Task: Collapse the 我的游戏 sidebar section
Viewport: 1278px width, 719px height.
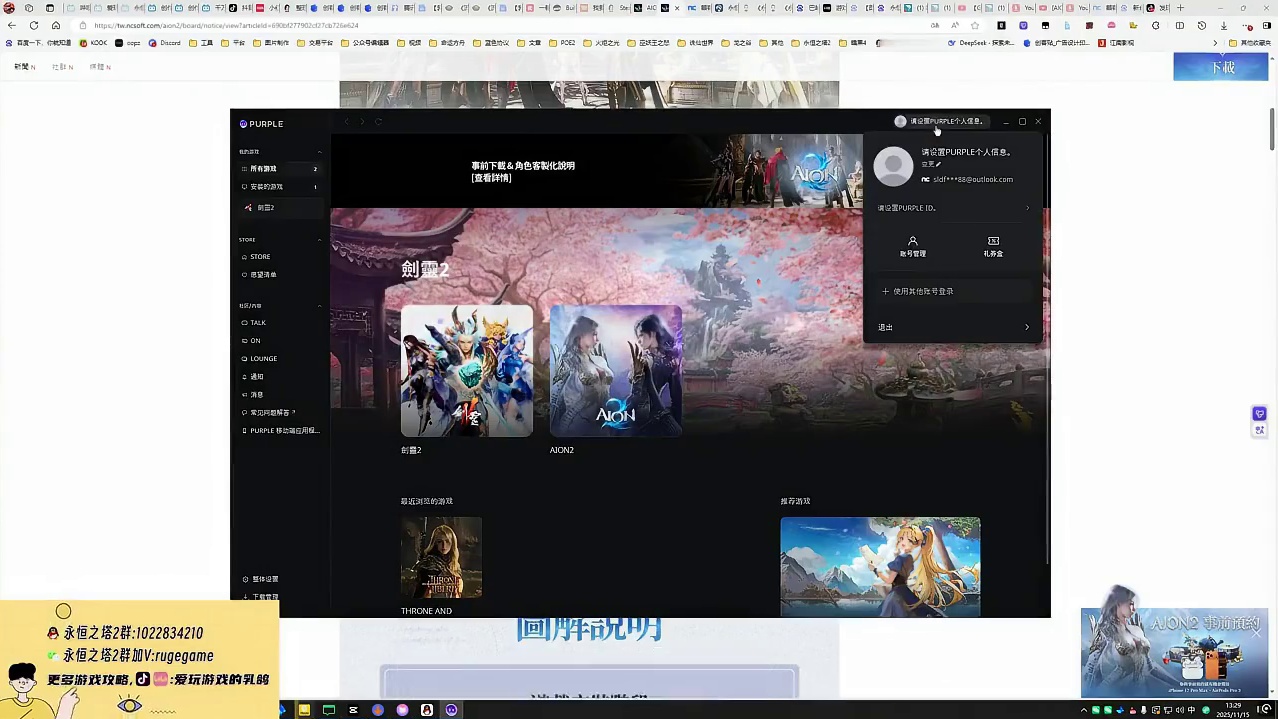Action: coord(319,152)
